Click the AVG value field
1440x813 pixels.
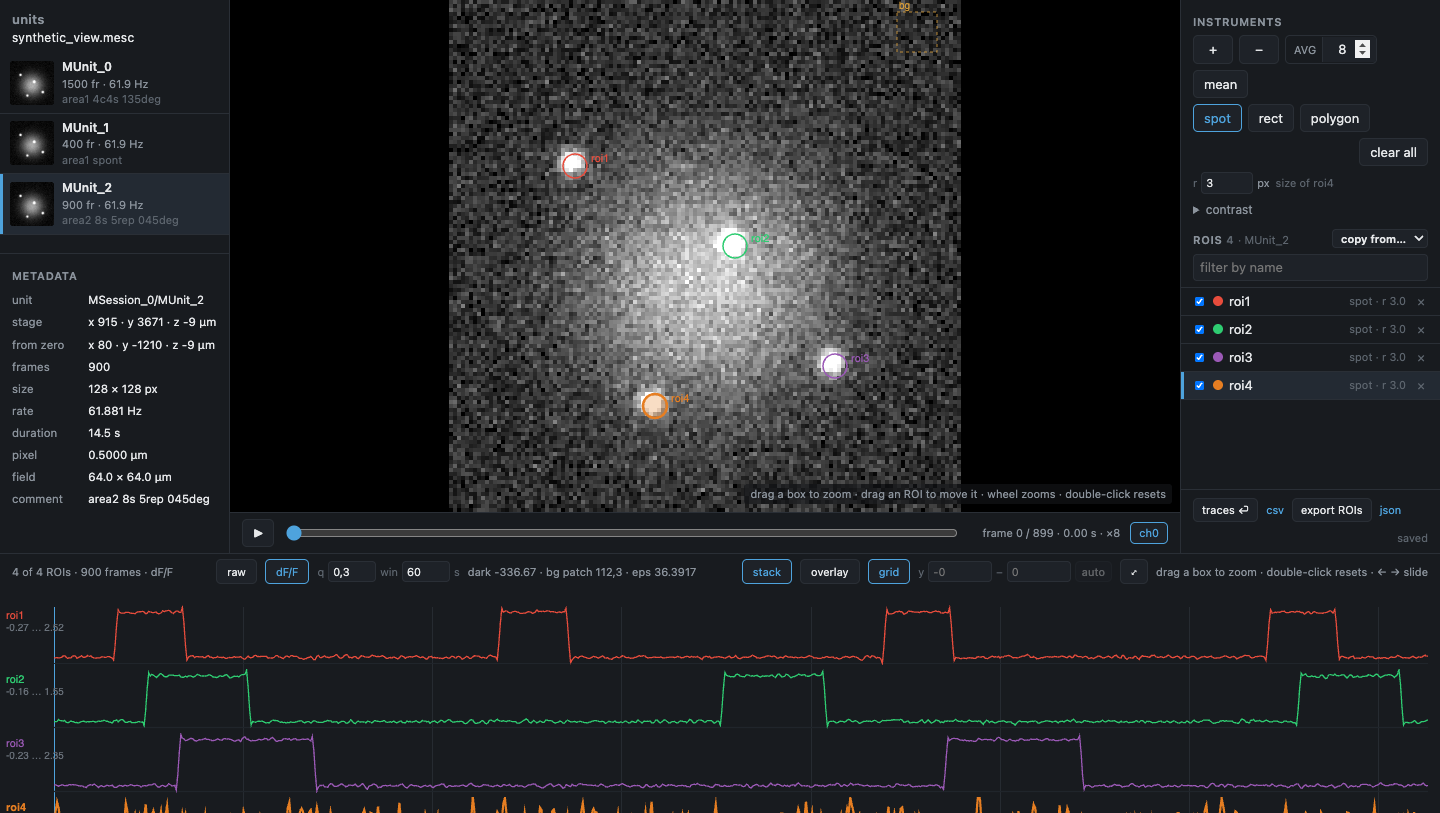pyautogui.click(x=1349, y=49)
